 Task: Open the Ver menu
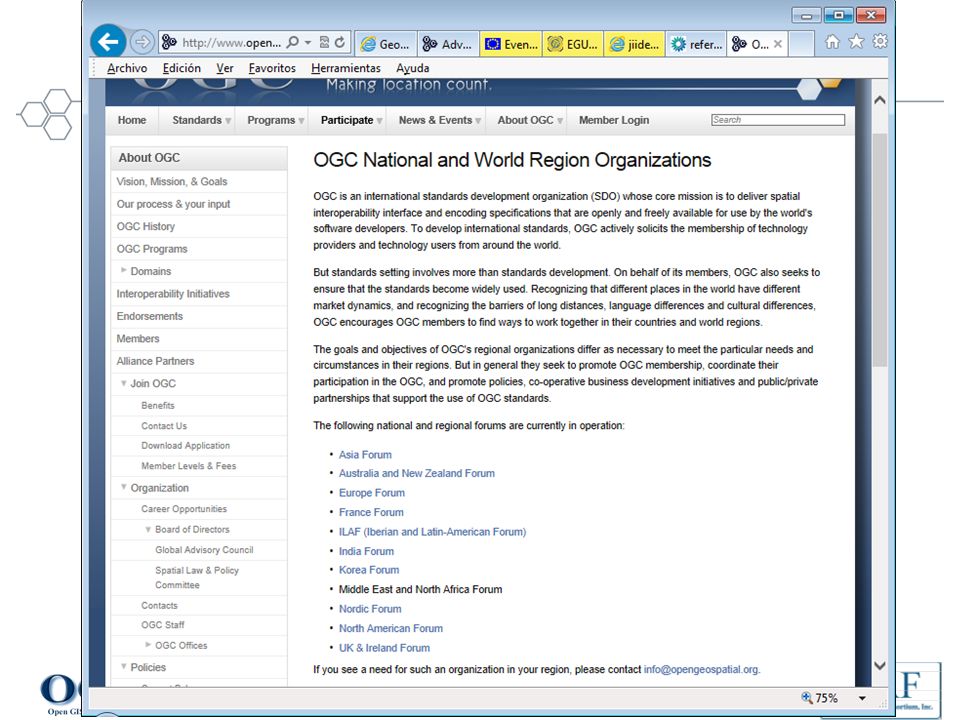tap(225, 68)
